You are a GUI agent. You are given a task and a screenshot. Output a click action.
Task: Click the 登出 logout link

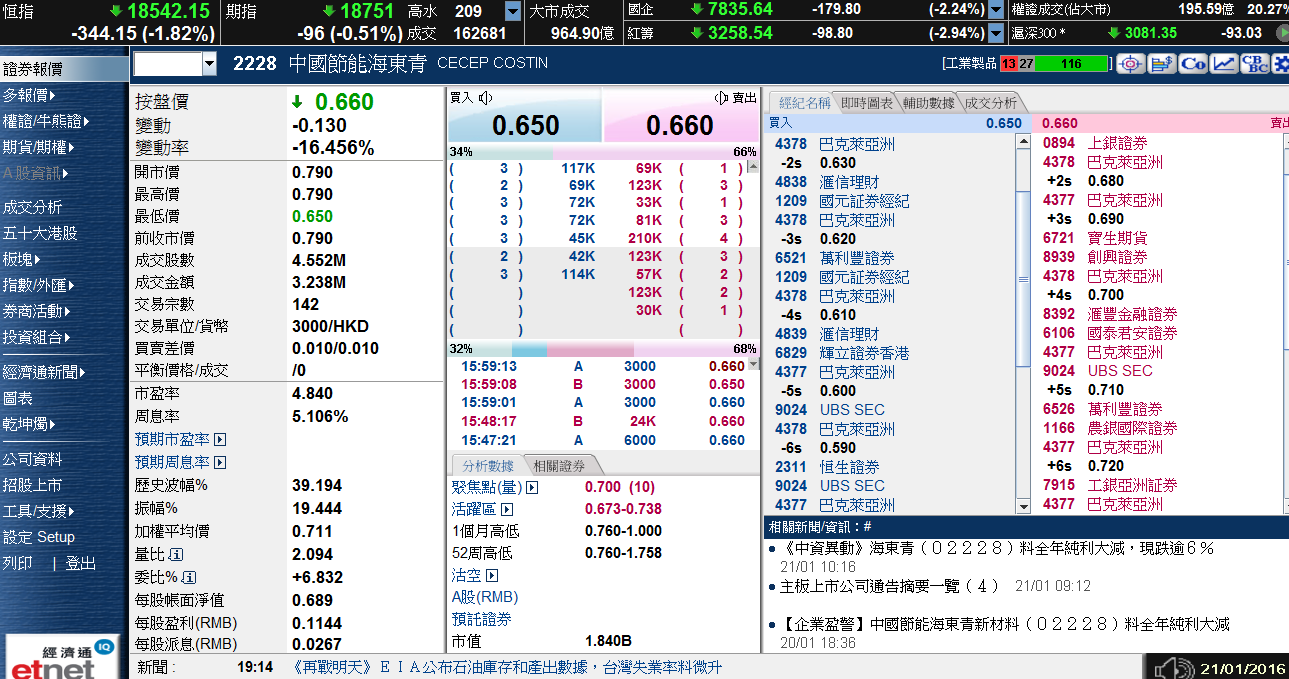[80, 563]
